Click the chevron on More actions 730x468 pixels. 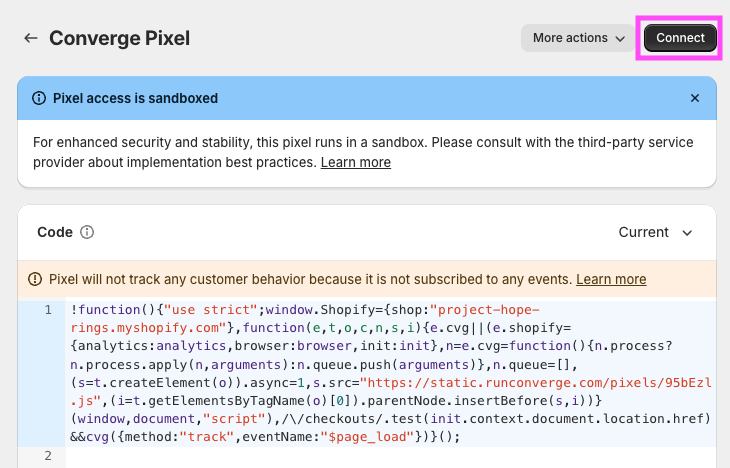coord(620,39)
